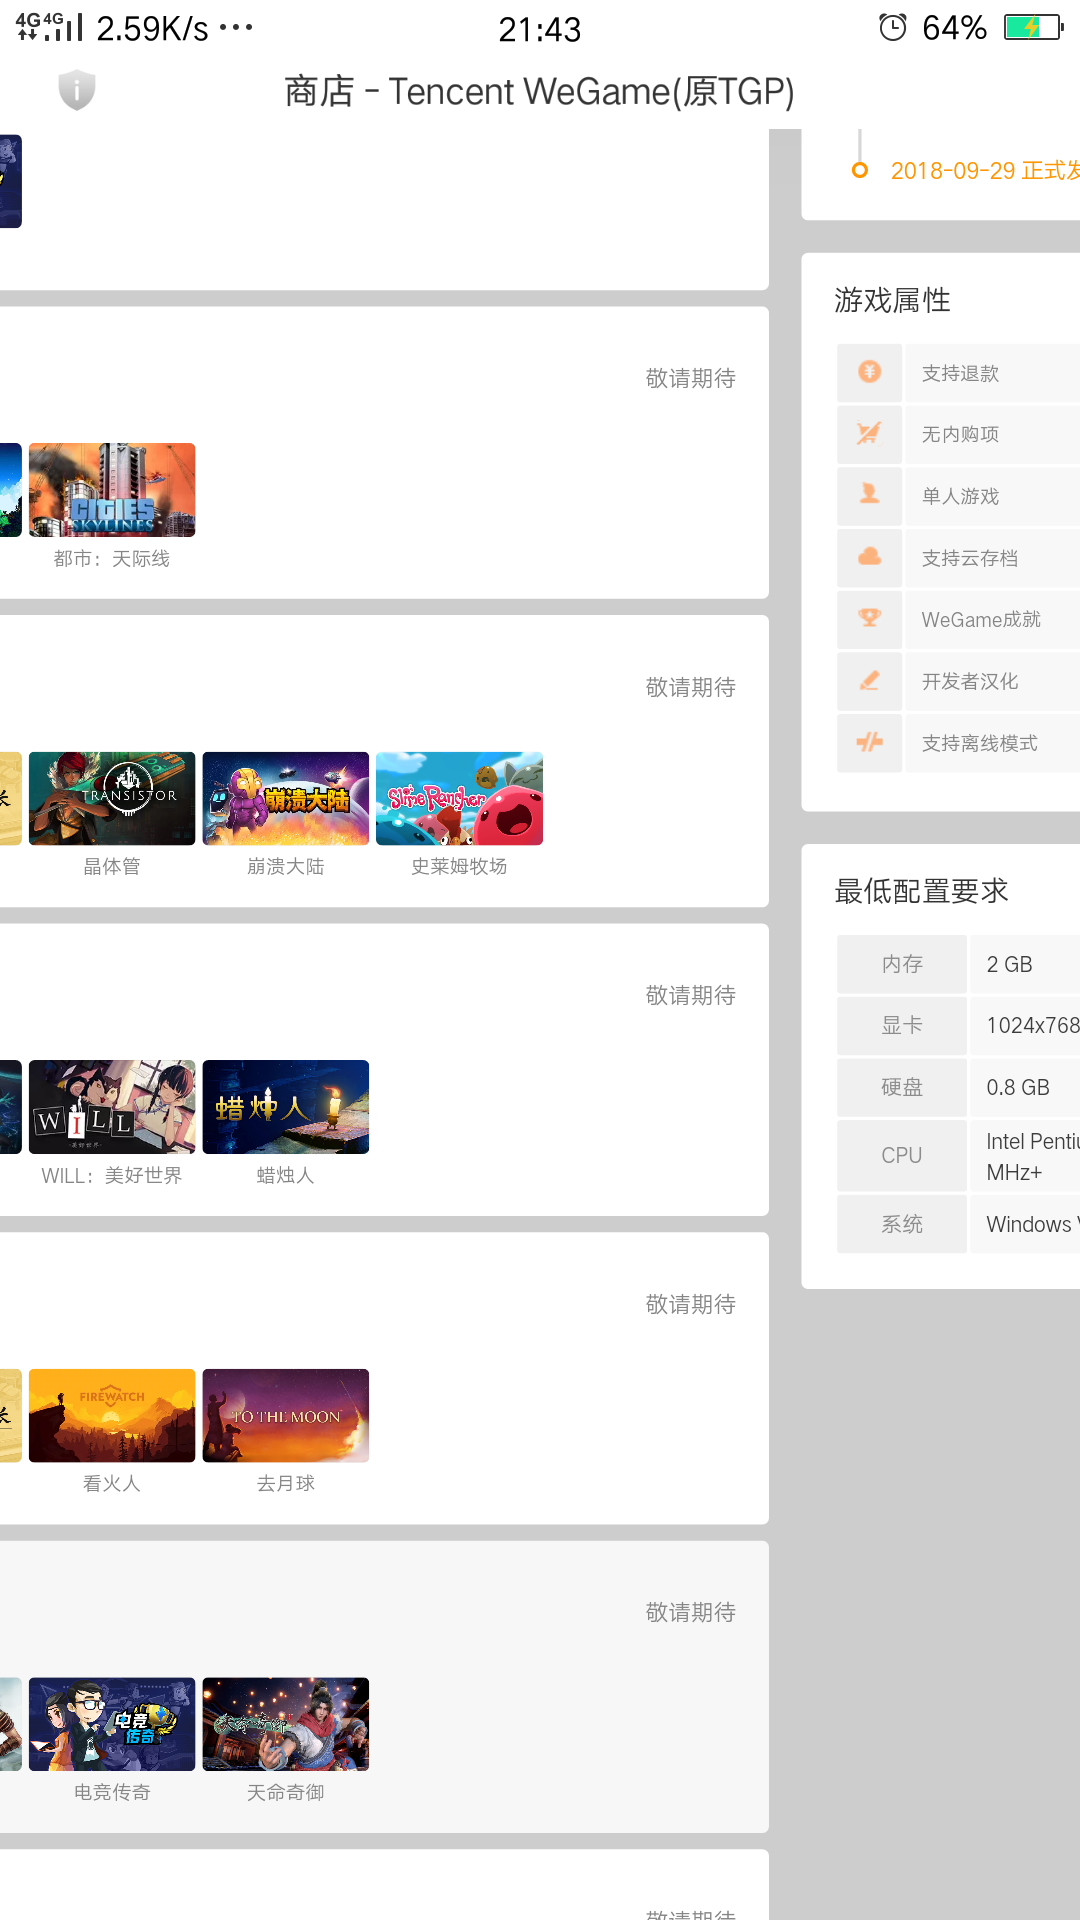
Task: Tap the 晶体管 game title
Action: pyautogui.click(x=112, y=866)
